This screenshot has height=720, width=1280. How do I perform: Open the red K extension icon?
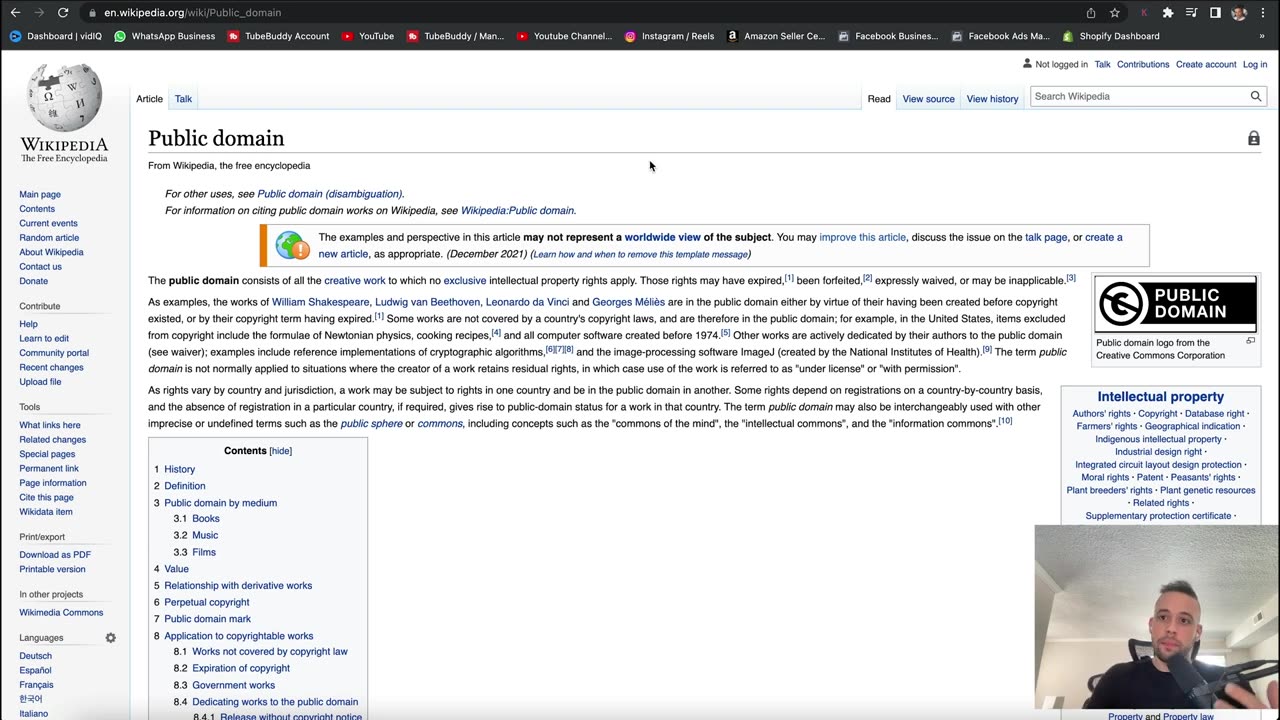[x=1144, y=13]
